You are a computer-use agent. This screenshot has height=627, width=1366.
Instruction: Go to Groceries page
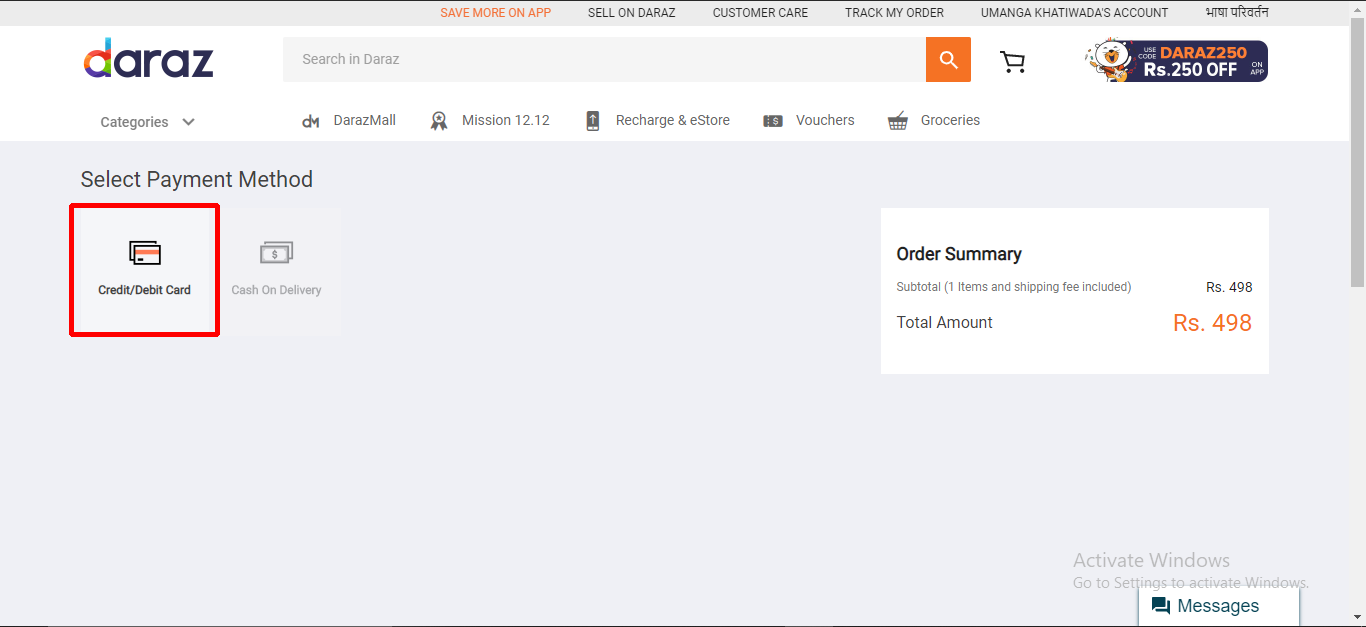click(950, 120)
